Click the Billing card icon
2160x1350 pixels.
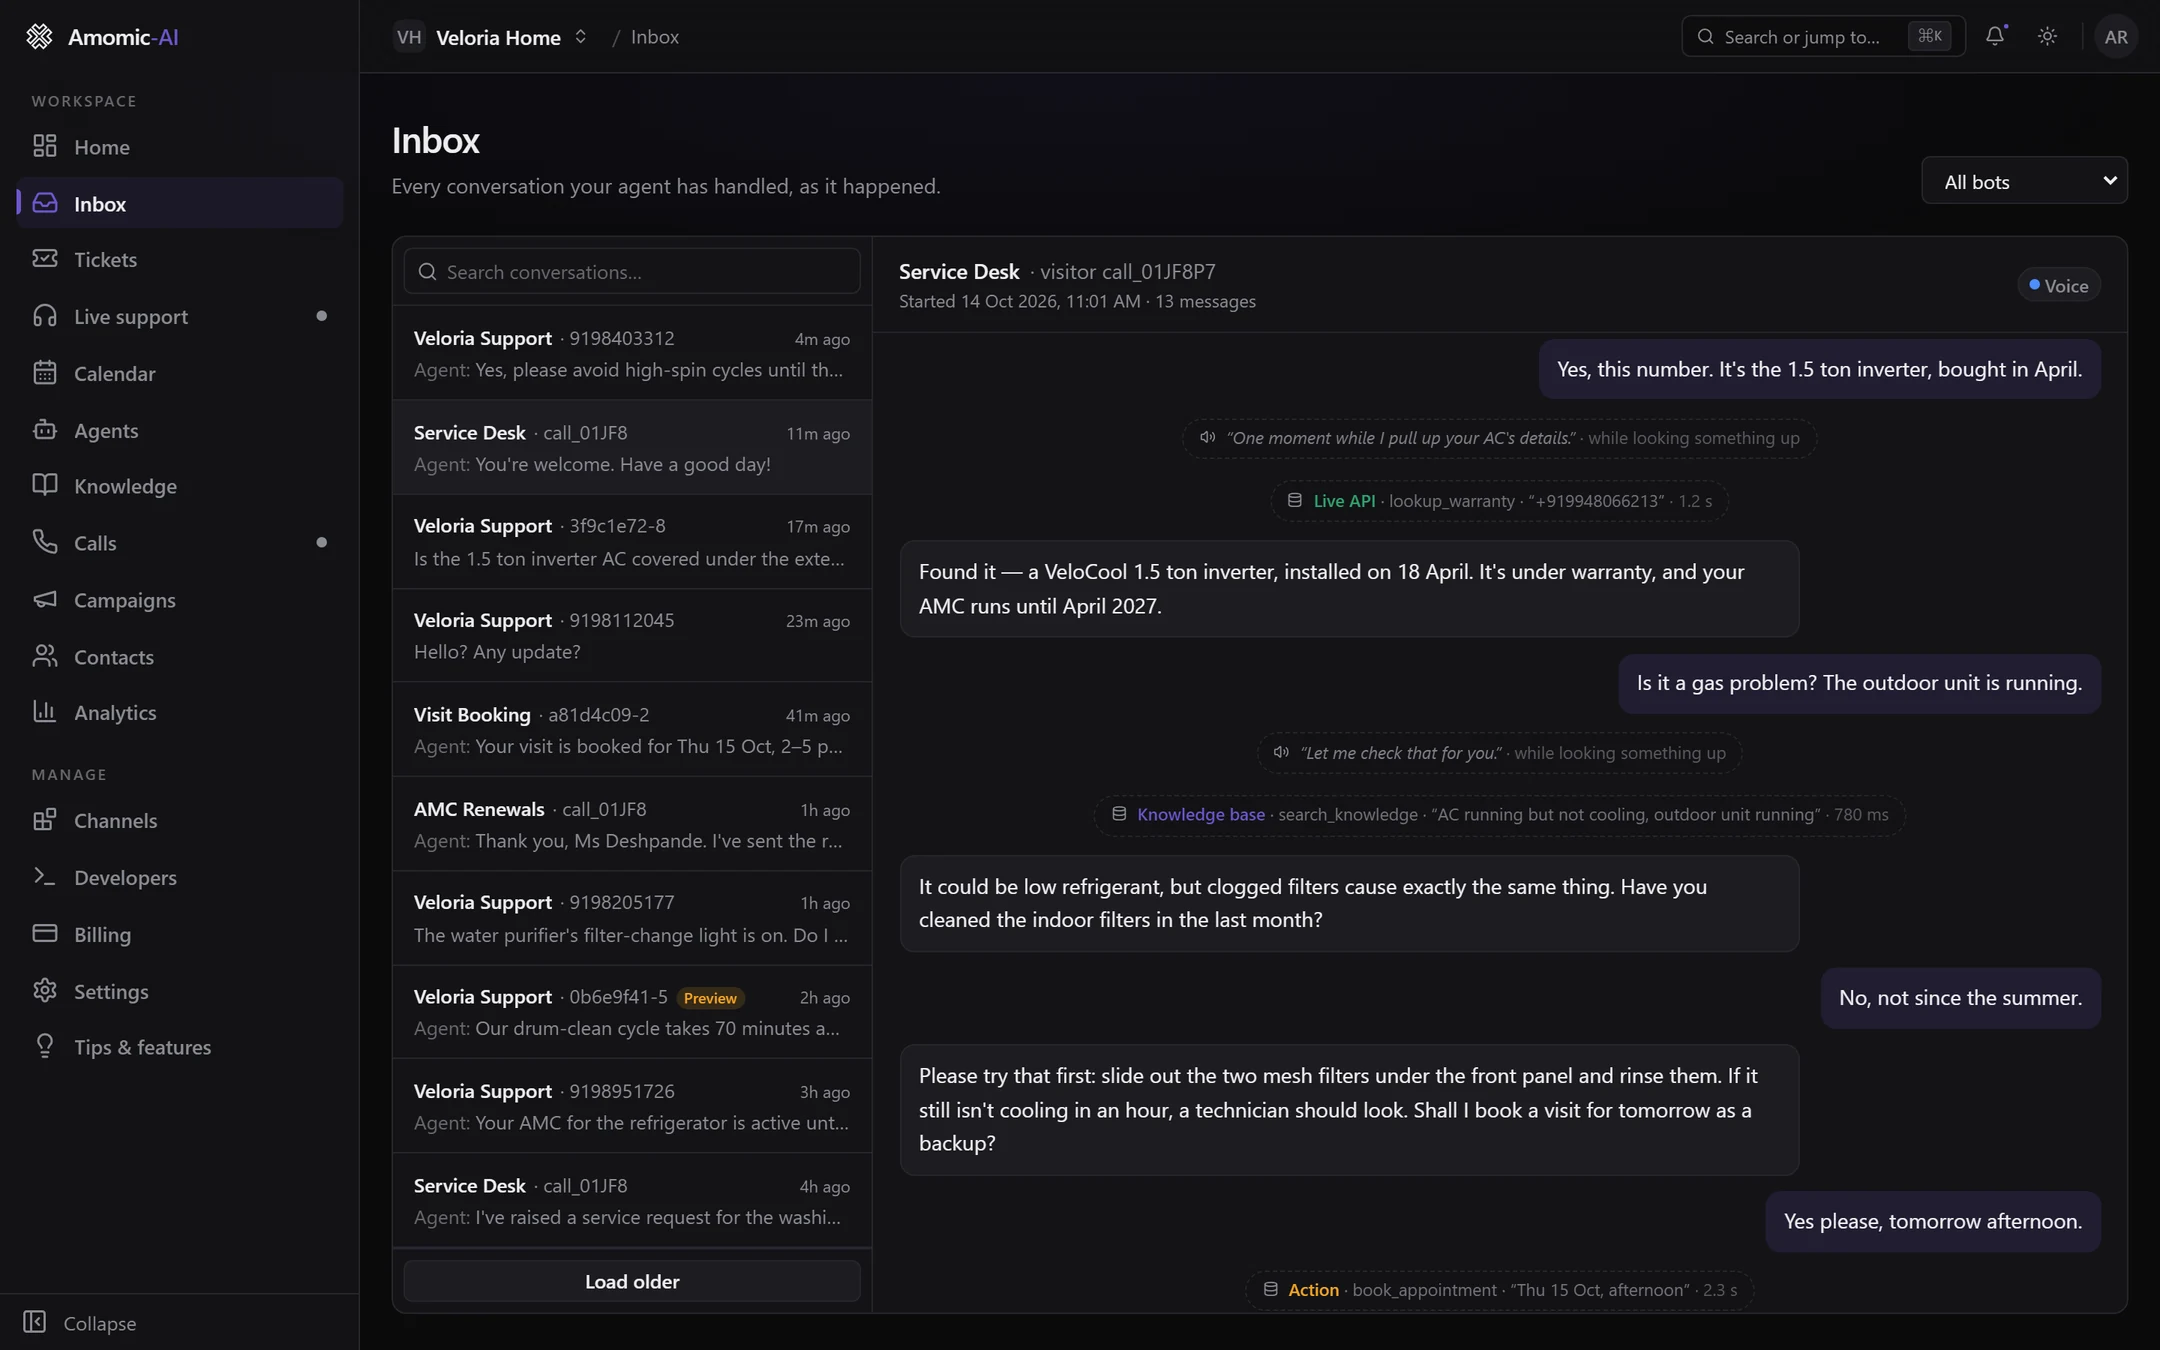click(x=45, y=934)
